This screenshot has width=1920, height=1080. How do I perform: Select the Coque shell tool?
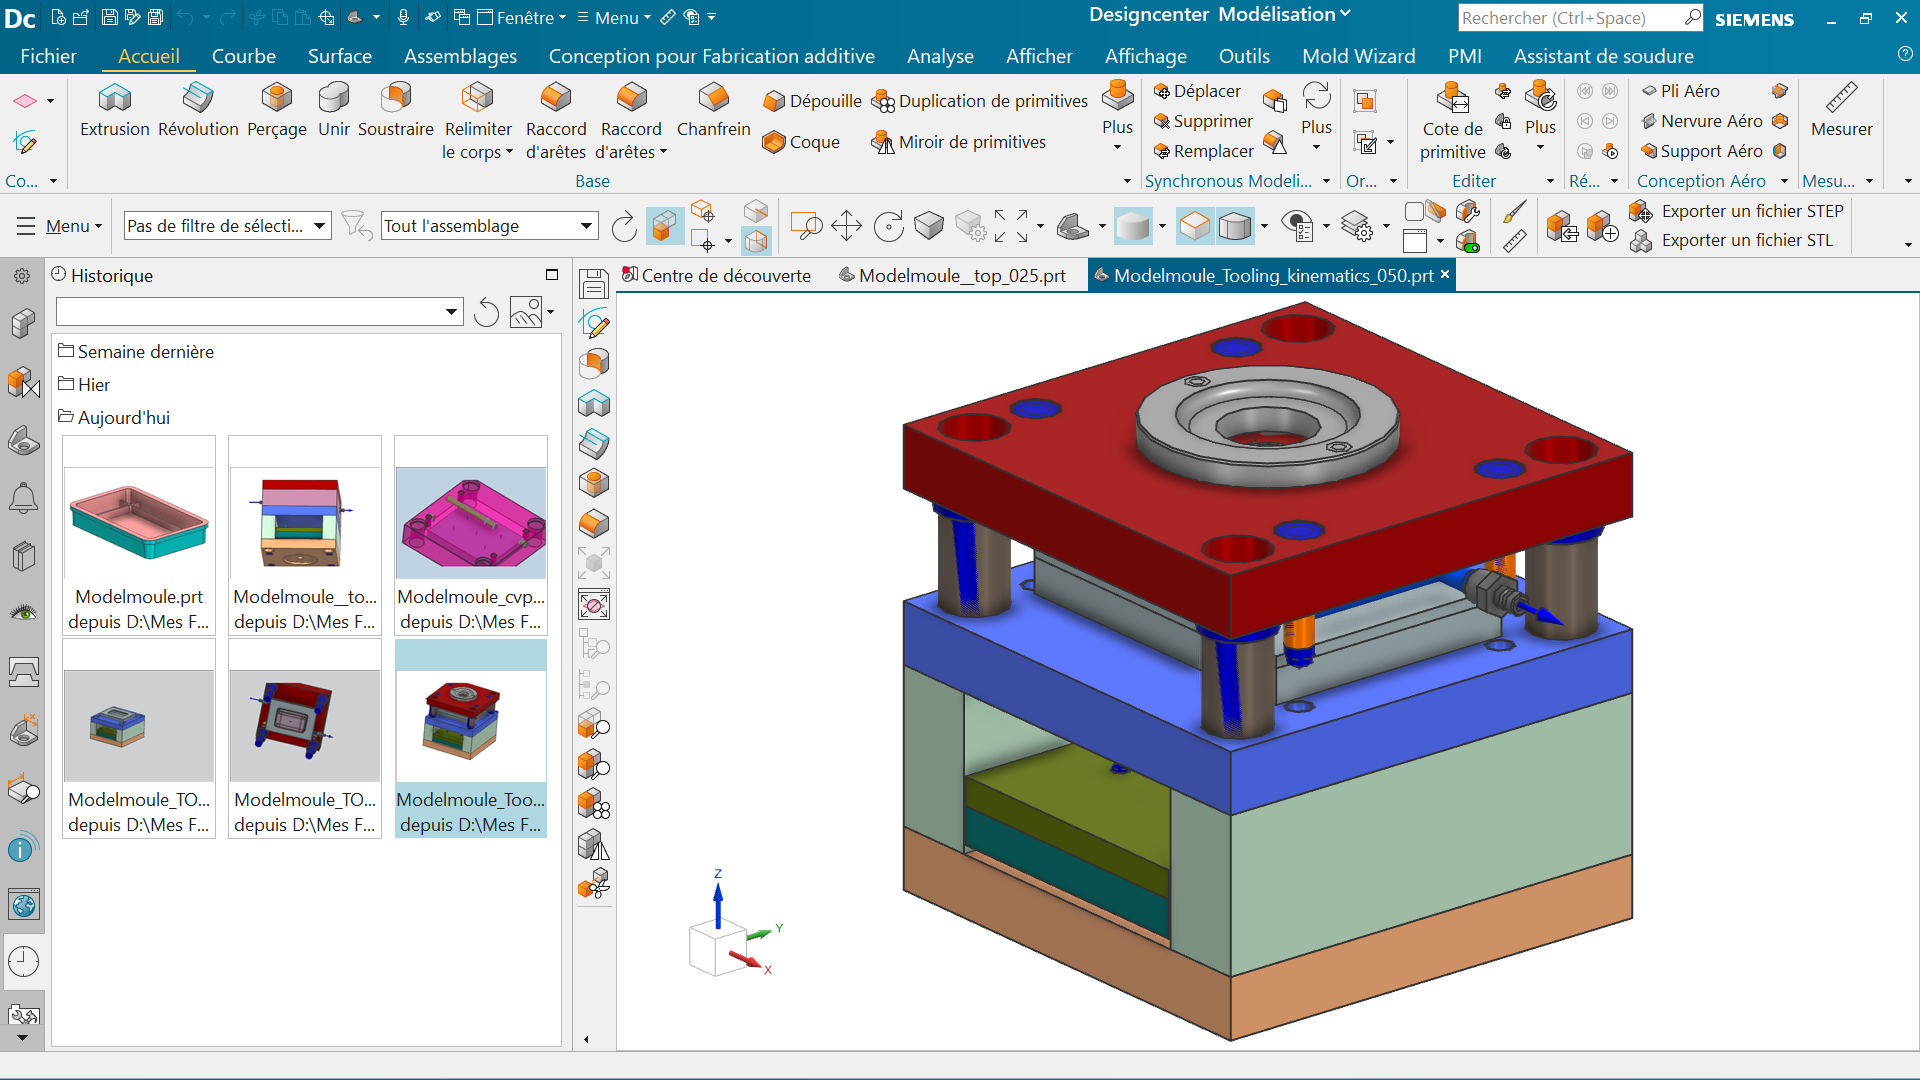click(x=801, y=142)
